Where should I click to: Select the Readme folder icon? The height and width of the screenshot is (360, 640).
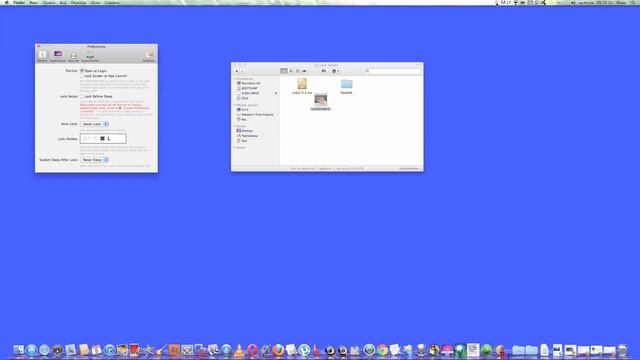347,84
